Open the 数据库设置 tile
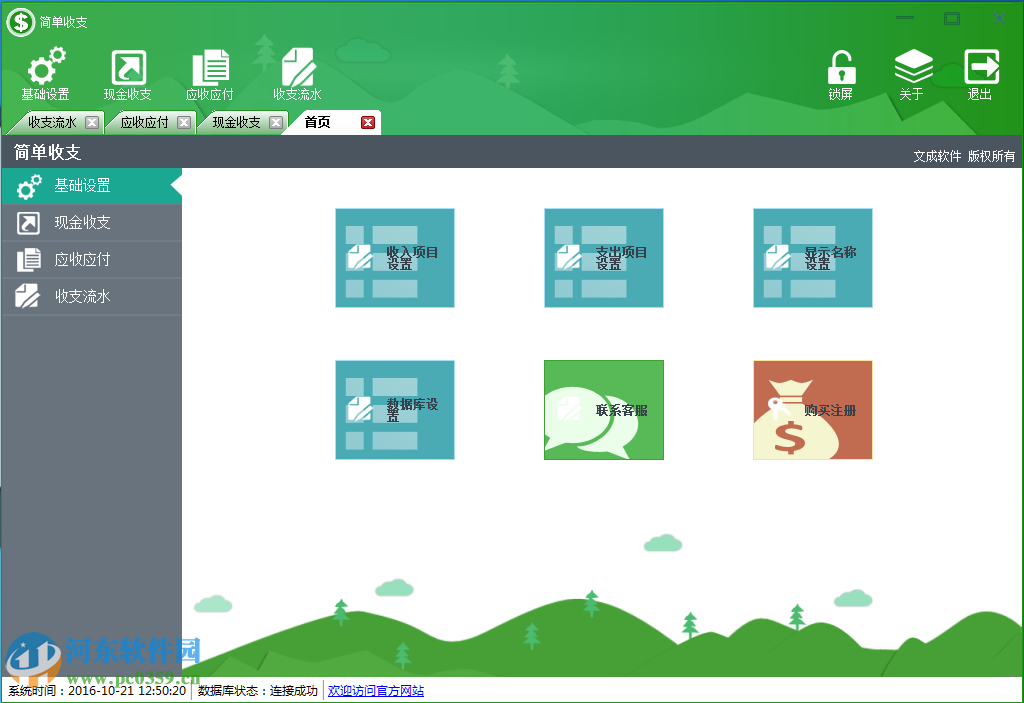The height and width of the screenshot is (703, 1024). point(395,410)
